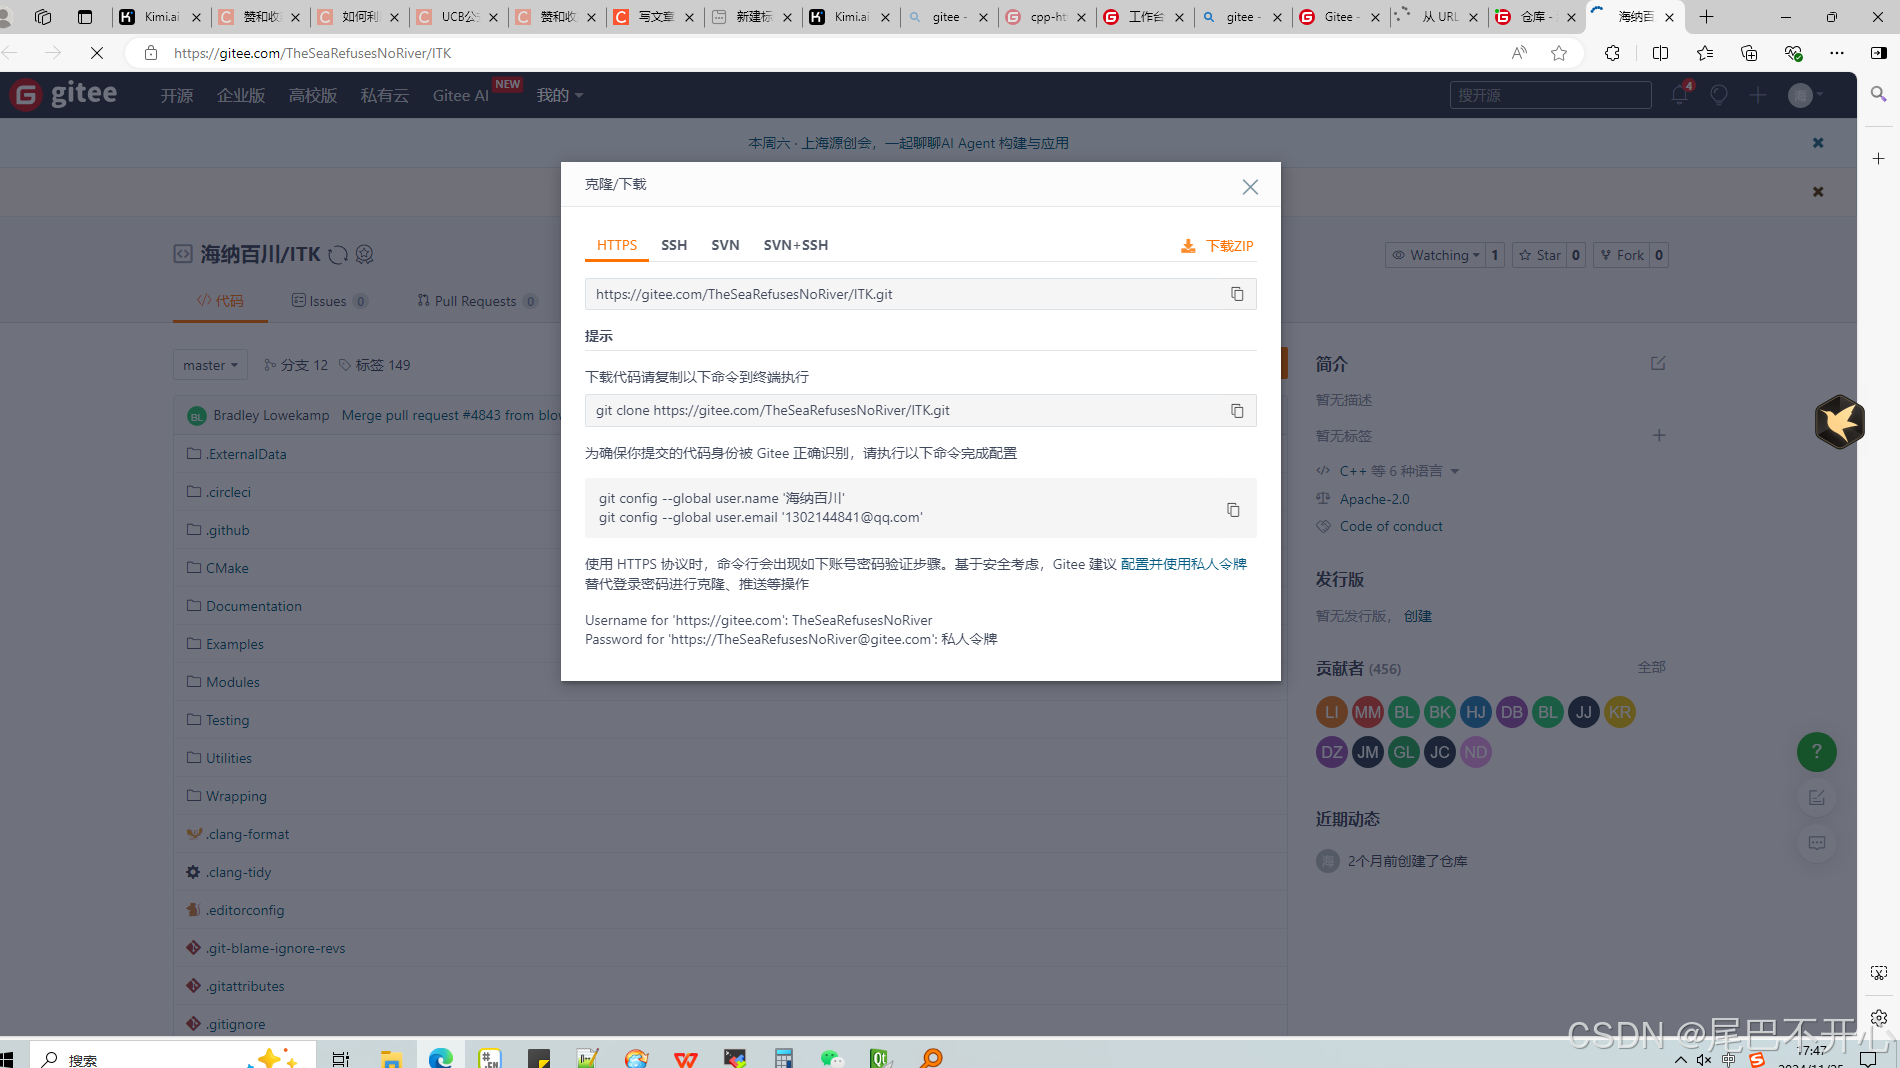
Task: Open WeChat from the taskbar
Action: [x=832, y=1058]
